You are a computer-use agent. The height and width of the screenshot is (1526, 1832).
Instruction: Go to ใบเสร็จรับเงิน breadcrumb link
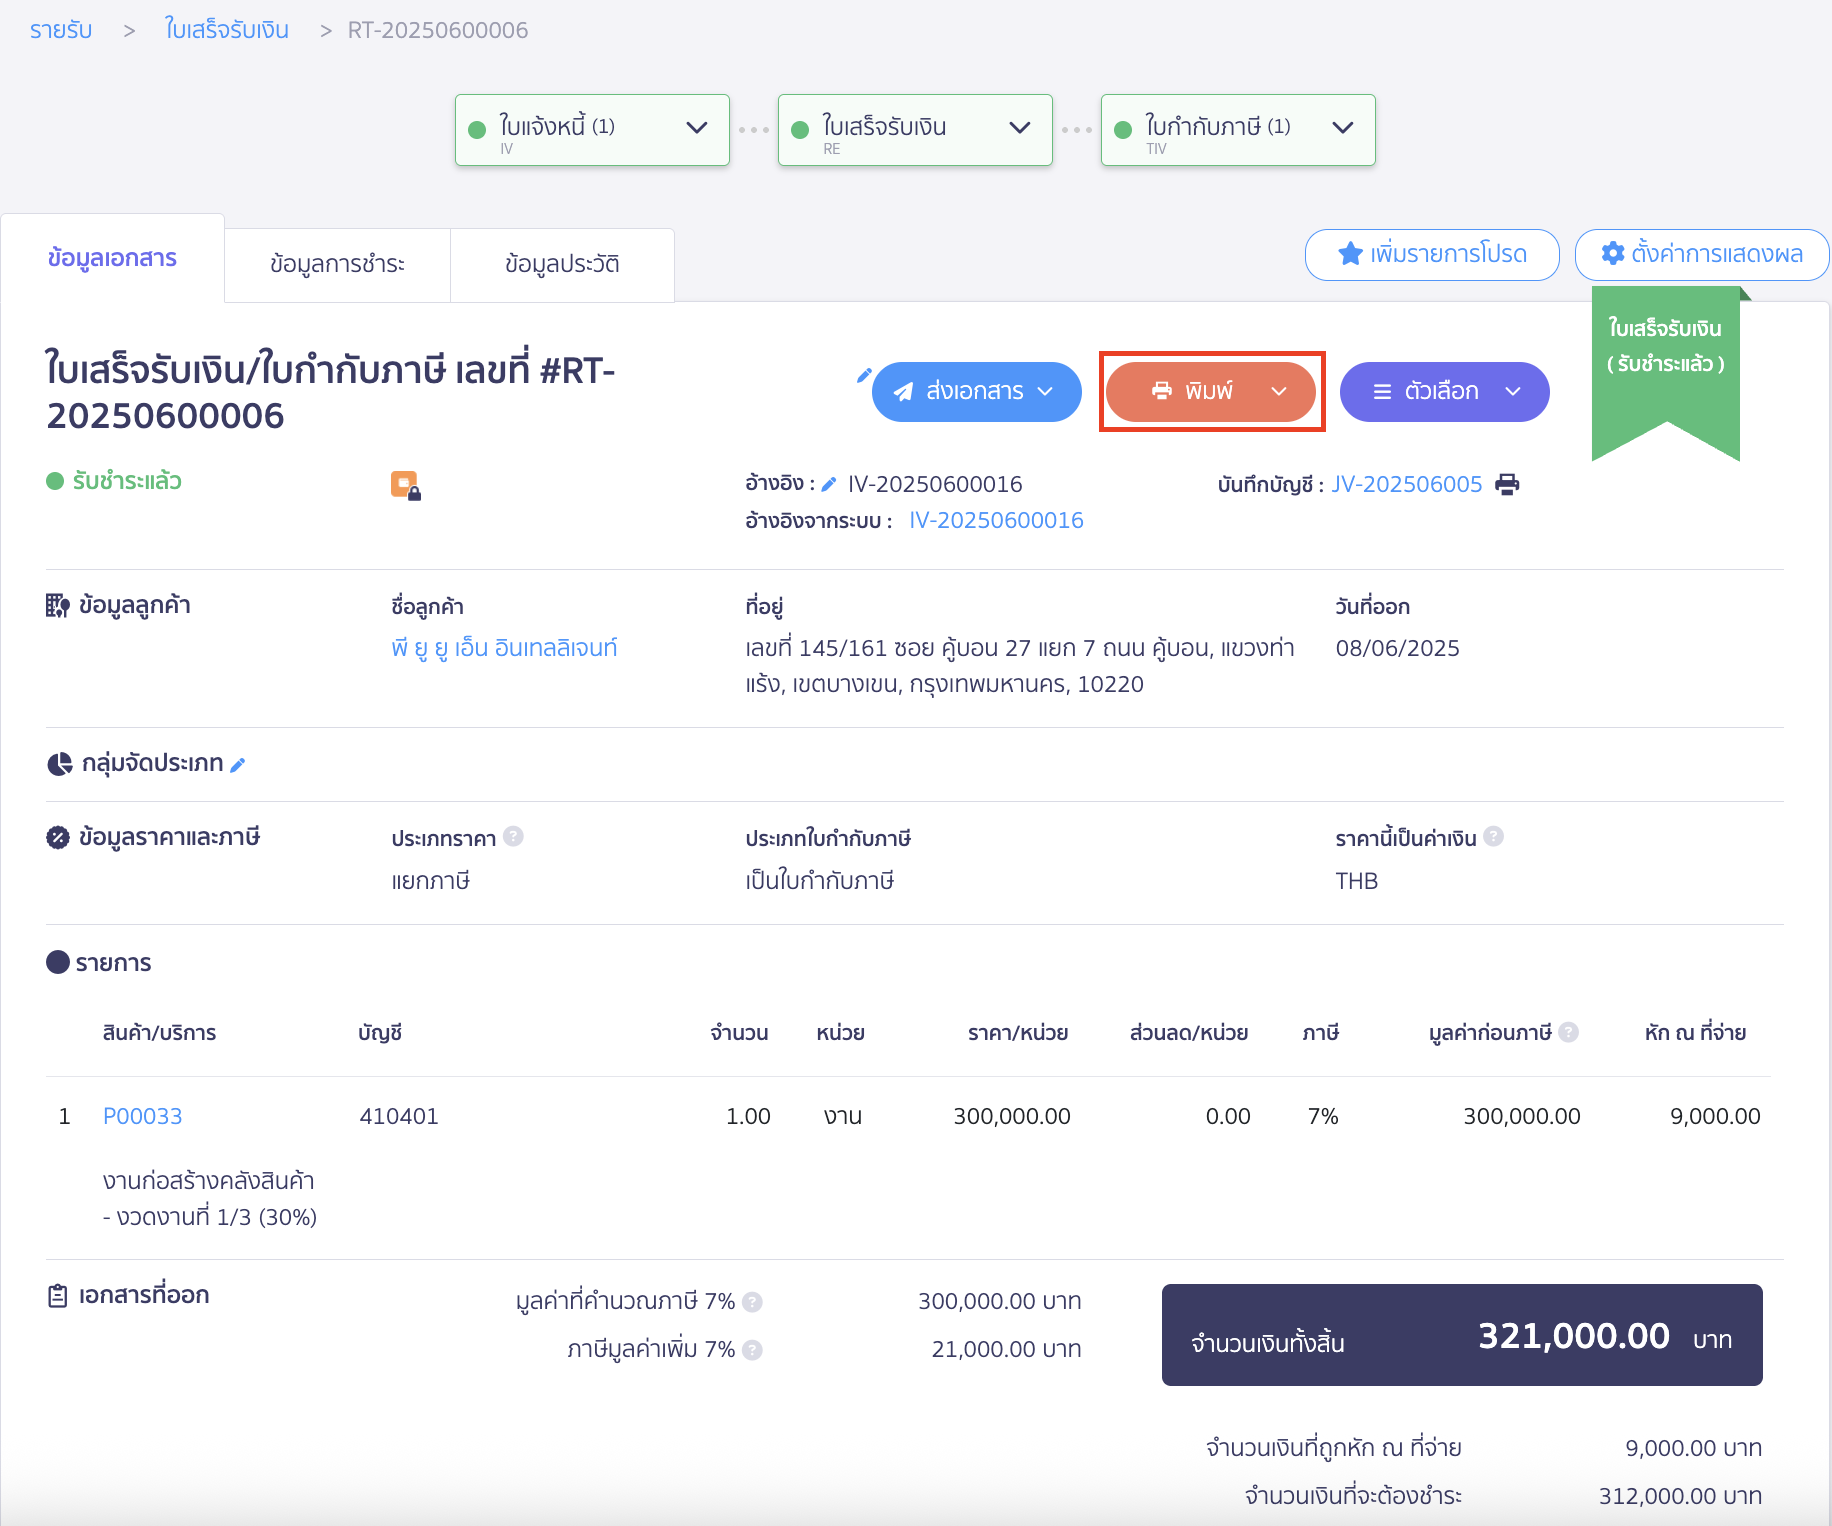tap(227, 30)
